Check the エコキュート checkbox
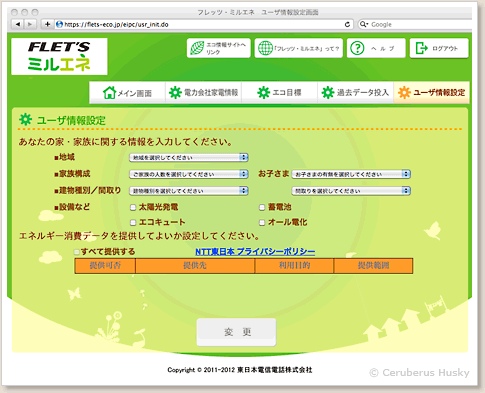This screenshot has height=393, width=485. click(x=133, y=222)
